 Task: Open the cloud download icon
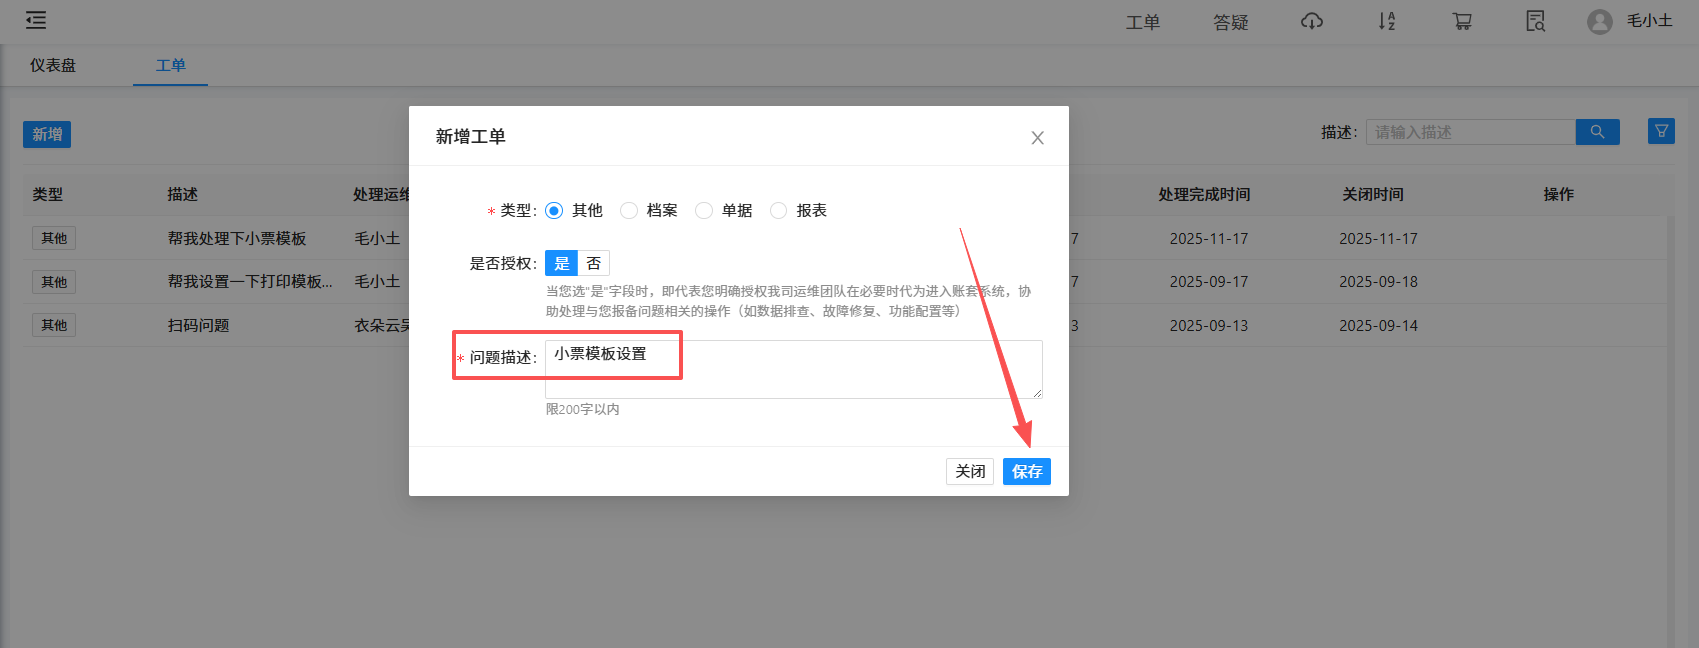click(1311, 21)
